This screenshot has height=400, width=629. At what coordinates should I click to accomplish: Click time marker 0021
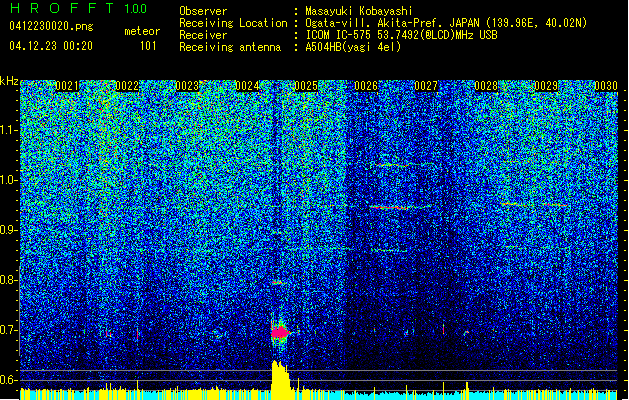(x=67, y=86)
